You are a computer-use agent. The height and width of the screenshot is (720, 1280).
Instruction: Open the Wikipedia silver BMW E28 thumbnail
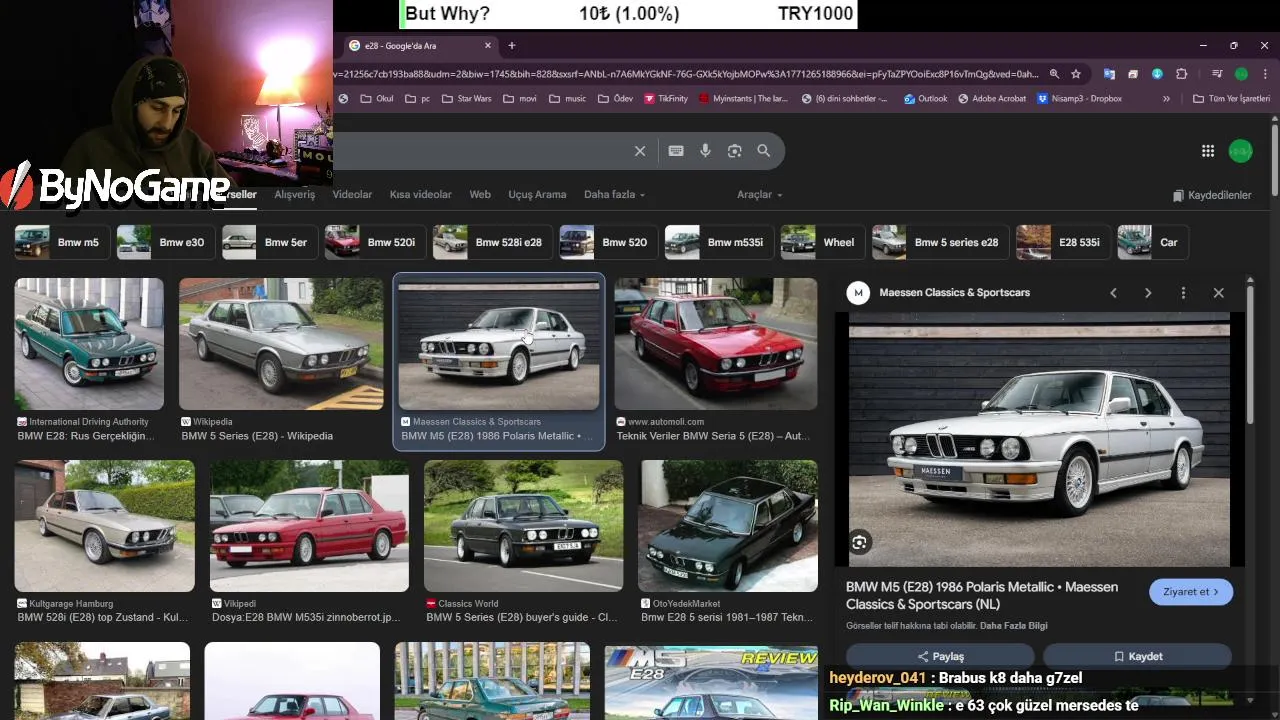point(281,344)
